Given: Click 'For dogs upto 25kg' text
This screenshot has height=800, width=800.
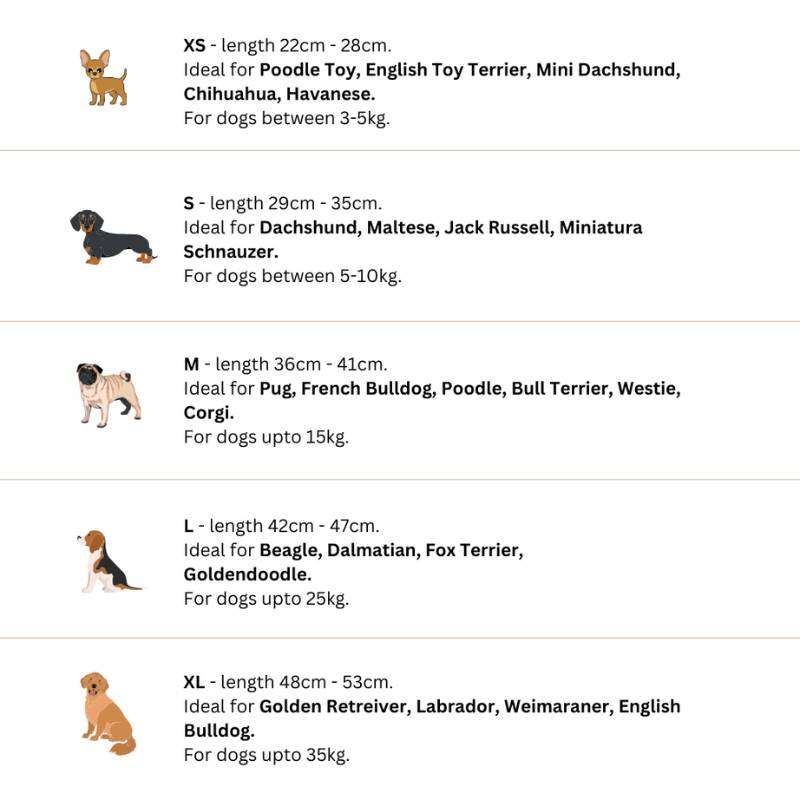Looking at the screenshot, I should click(266, 598).
